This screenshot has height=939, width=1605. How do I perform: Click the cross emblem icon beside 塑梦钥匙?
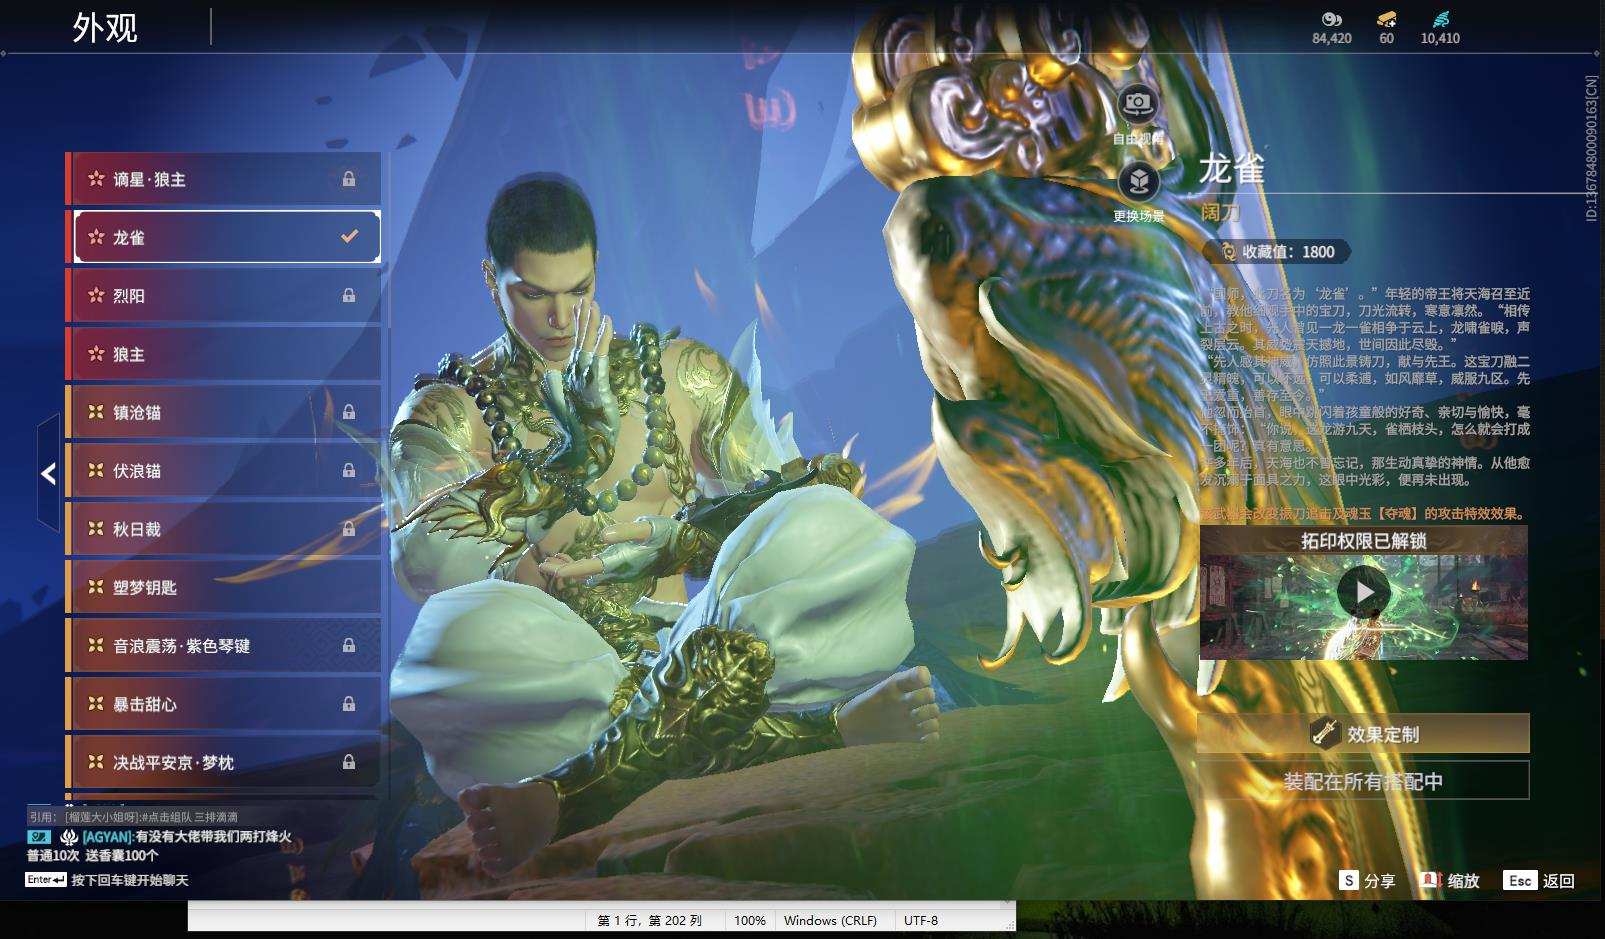point(96,587)
